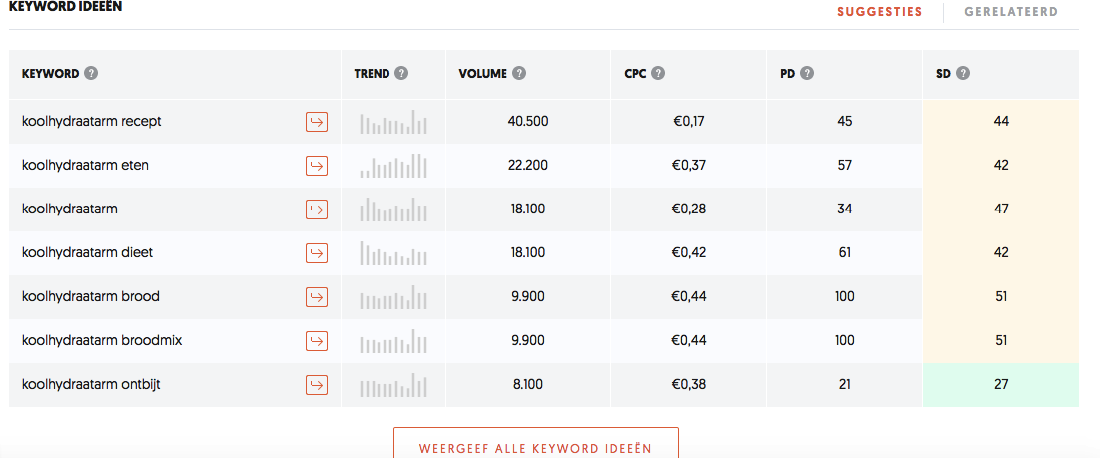Viewport: 1100px width, 458px height.
Task: Open arrow icon for koolhydraatarm ontbijt
Action: tap(317, 385)
